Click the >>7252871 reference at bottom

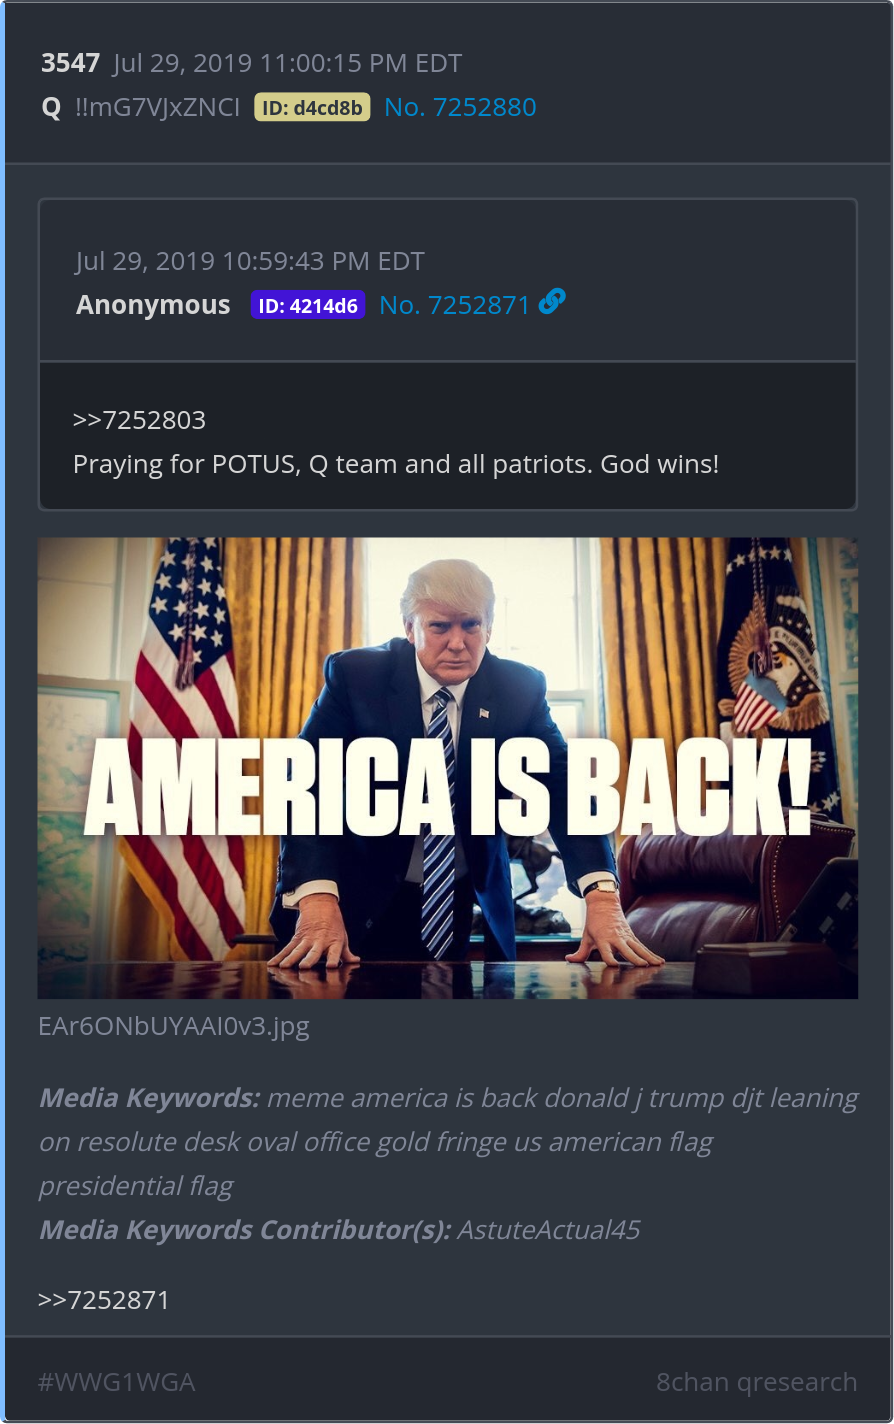point(104,1300)
